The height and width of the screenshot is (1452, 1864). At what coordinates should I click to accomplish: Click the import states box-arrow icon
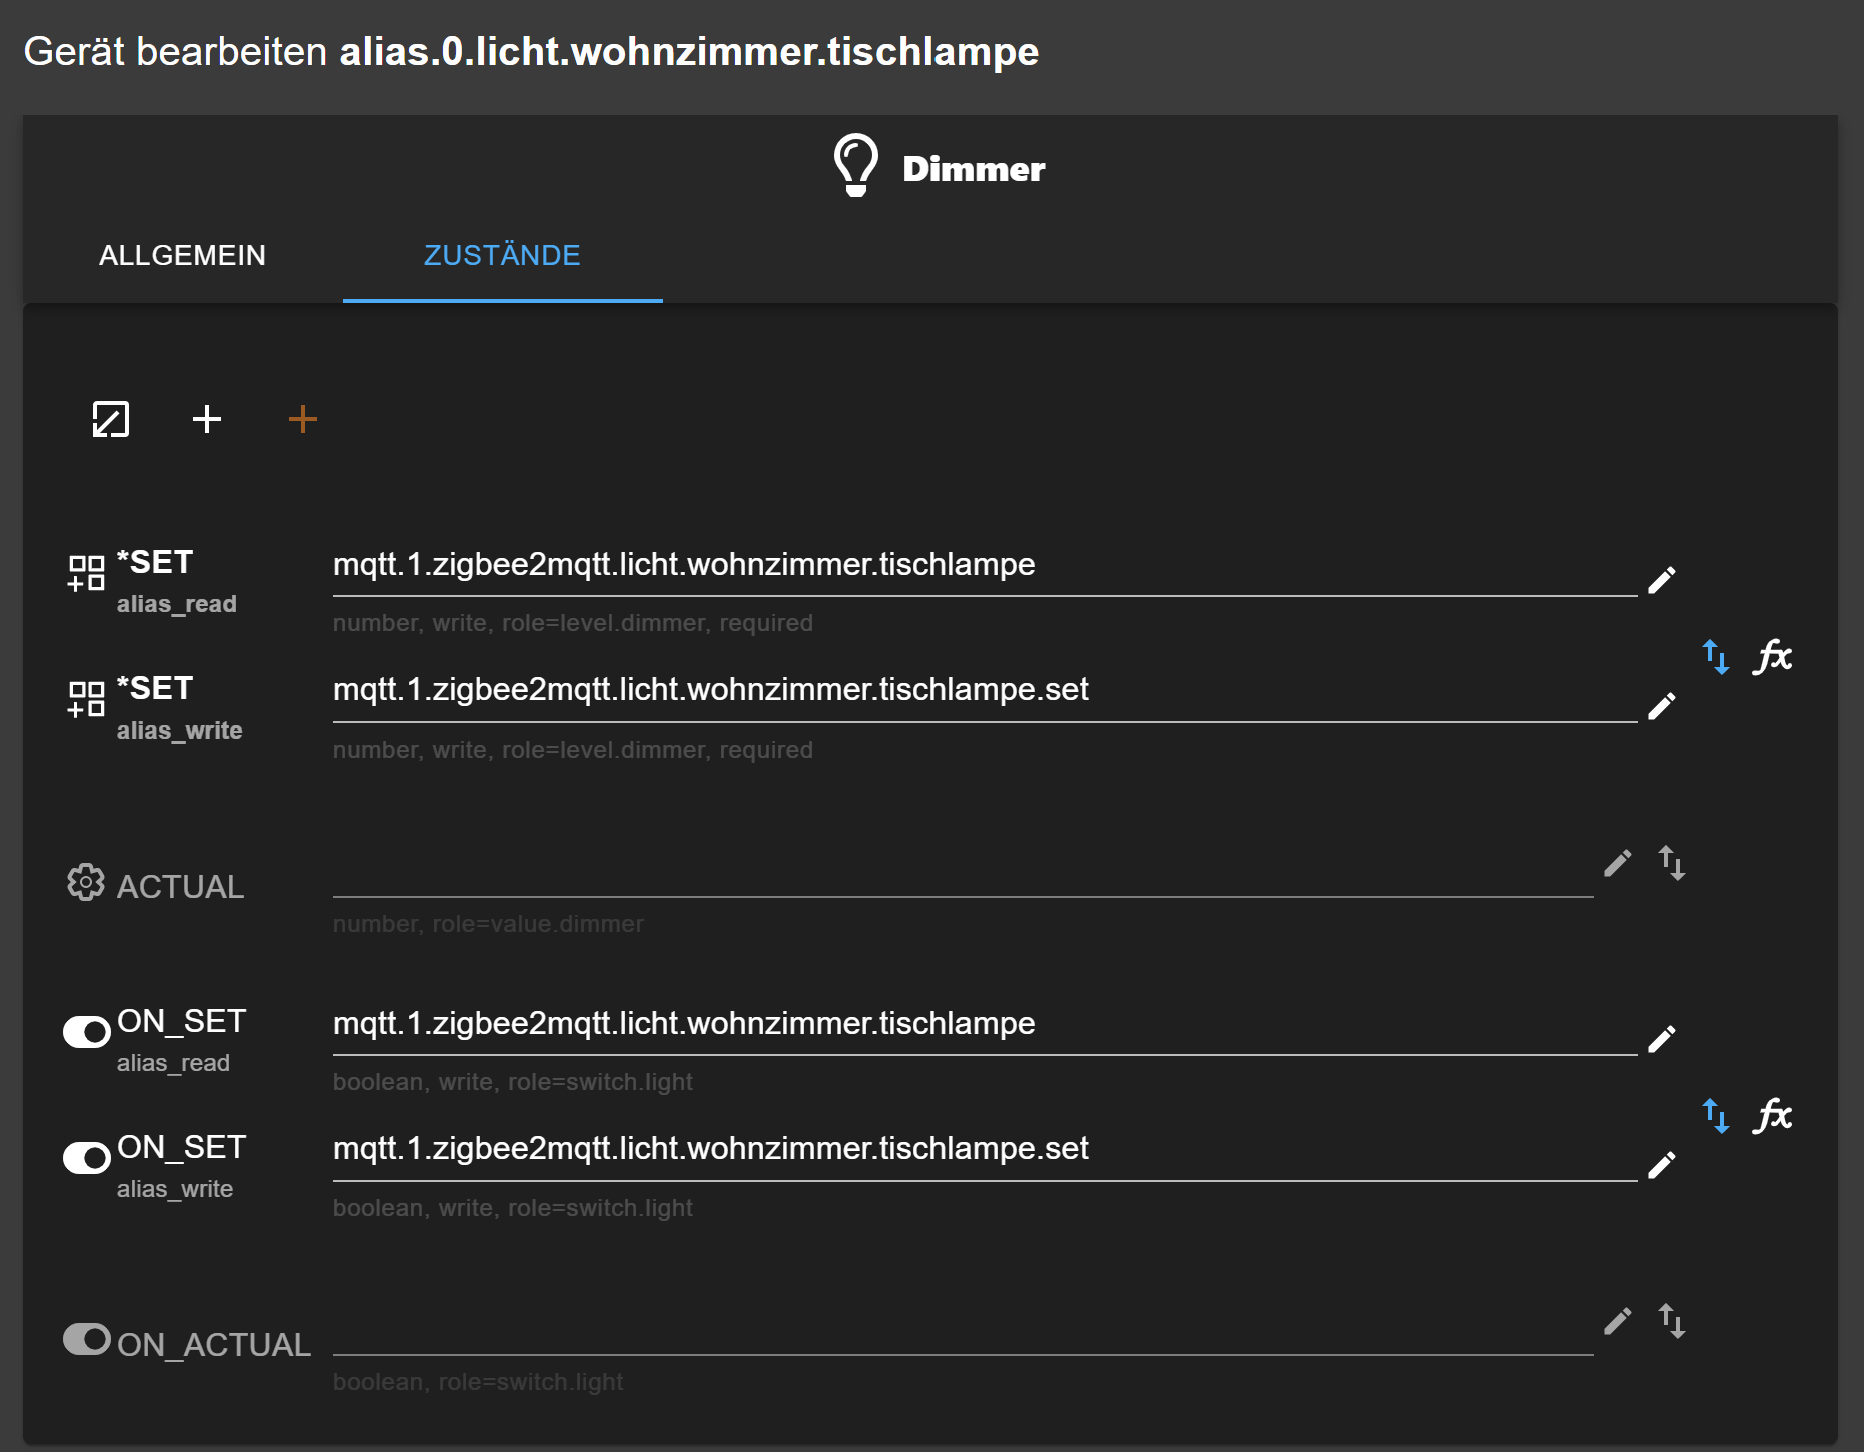tap(110, 419)
